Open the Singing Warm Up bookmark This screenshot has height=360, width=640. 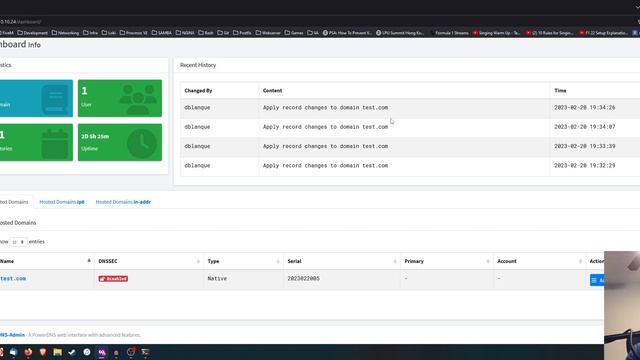(x=496, y=33)
